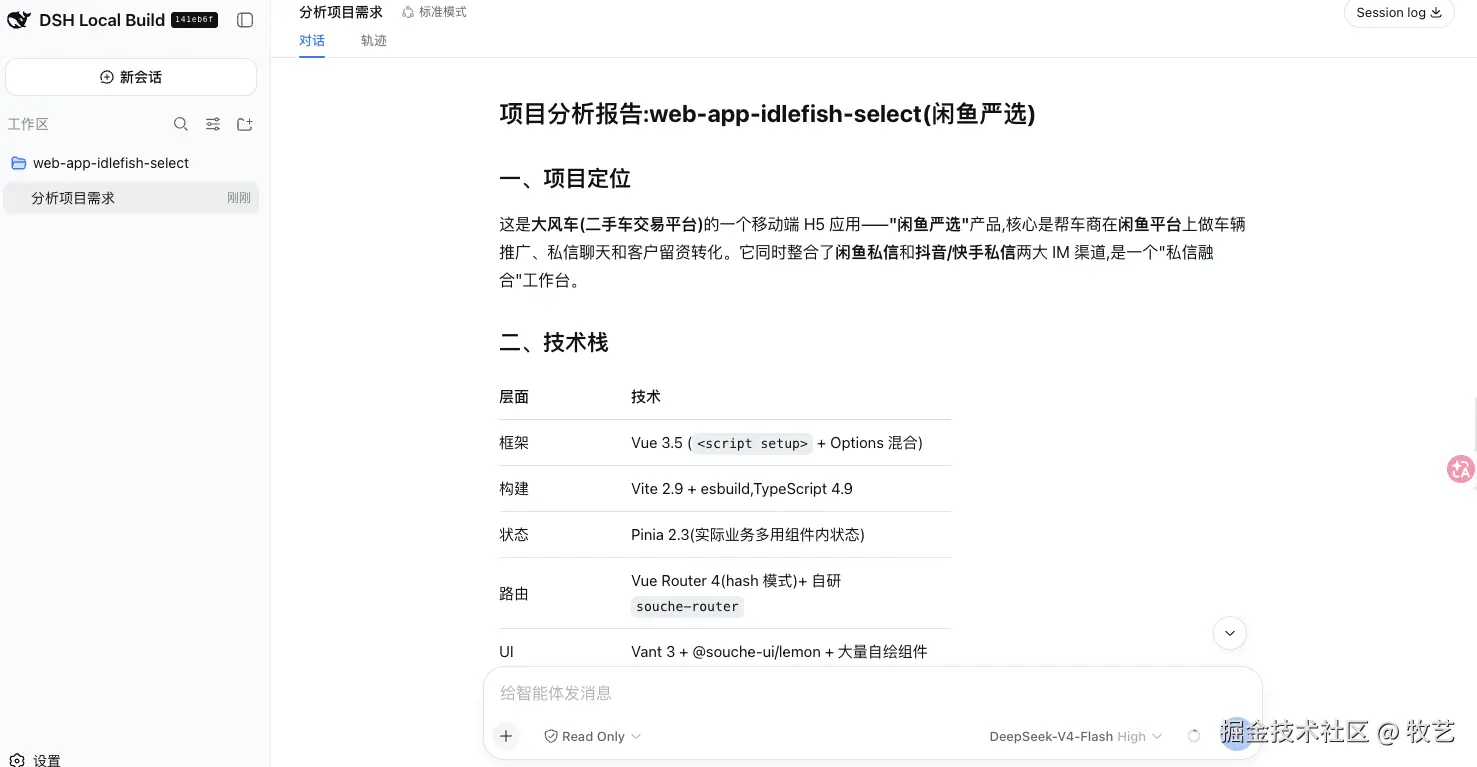Viewport: 1477px width, 767px height.
Task: Jump to bottom with the chevron button
Action: 1230,633
